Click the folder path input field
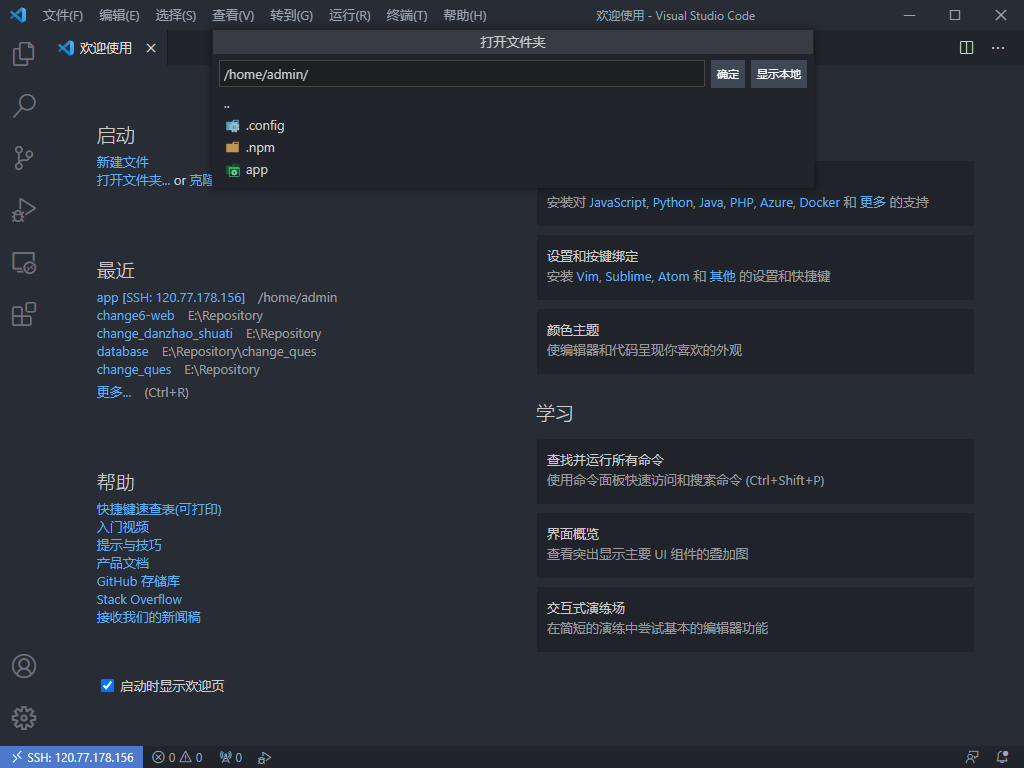The width and height of the screenshot is (1024, 768). tap(462, 74)
